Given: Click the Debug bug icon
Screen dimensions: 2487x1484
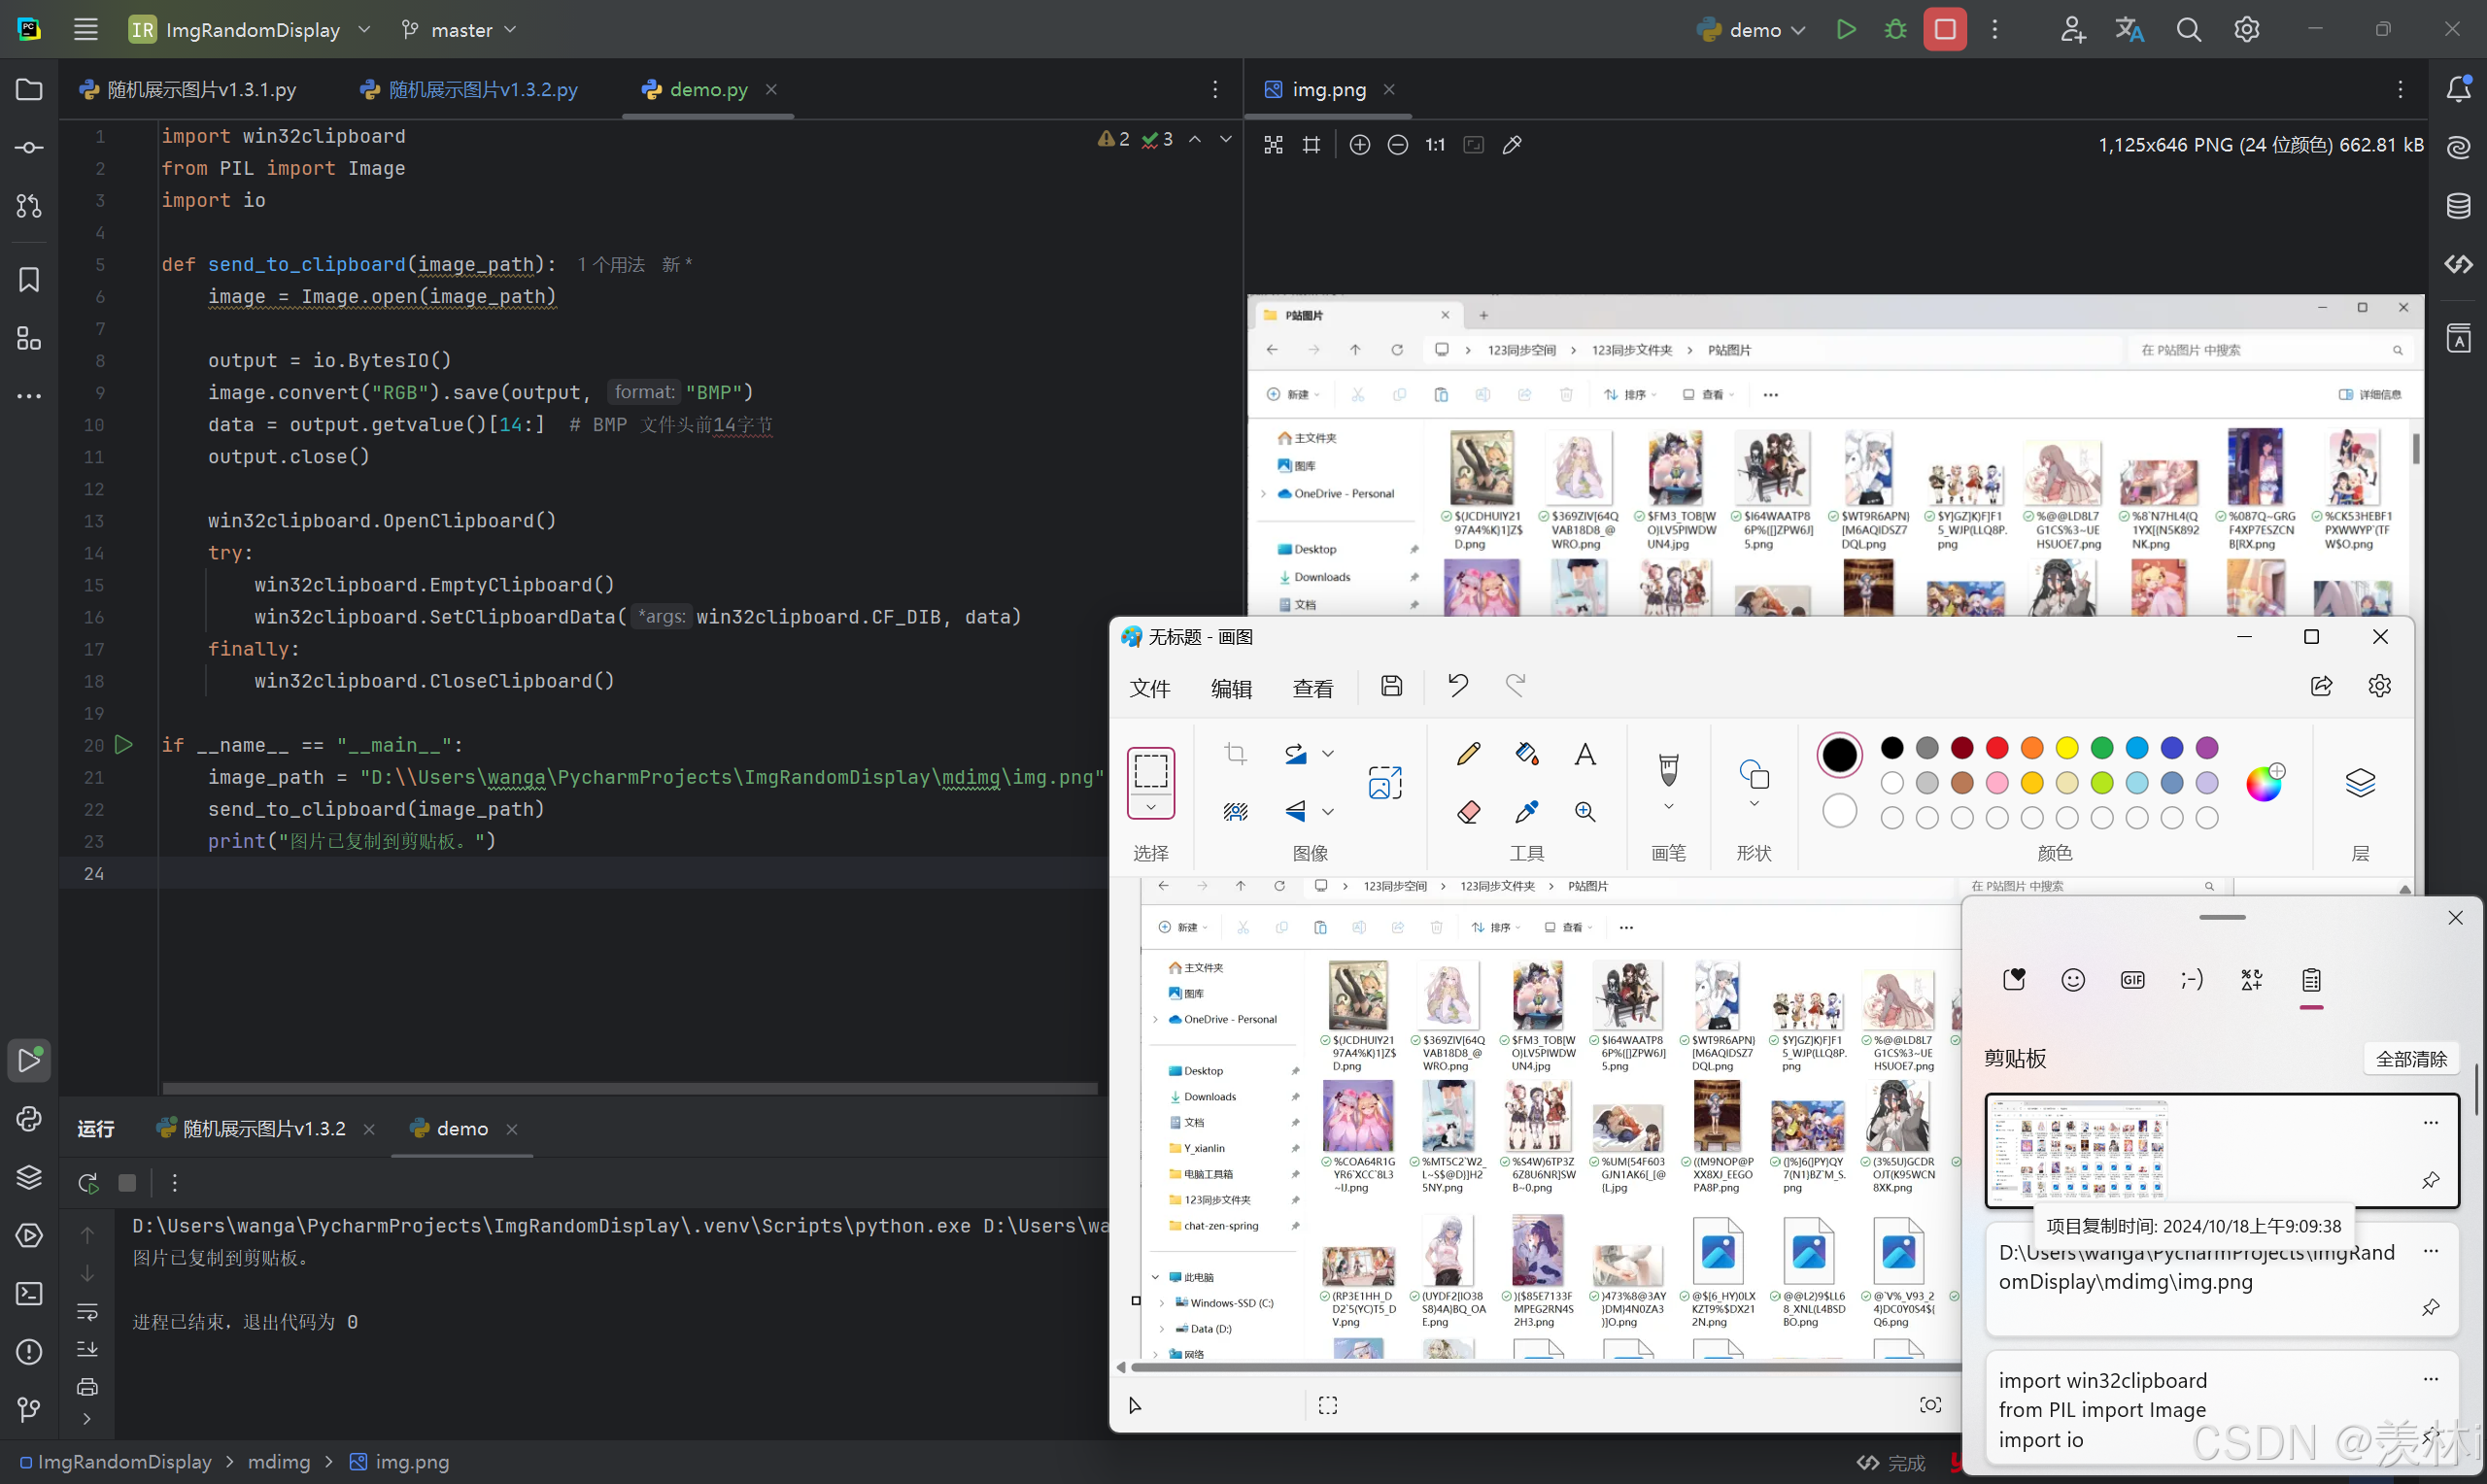Looking at the screenshot, I should click(1895, 30).
